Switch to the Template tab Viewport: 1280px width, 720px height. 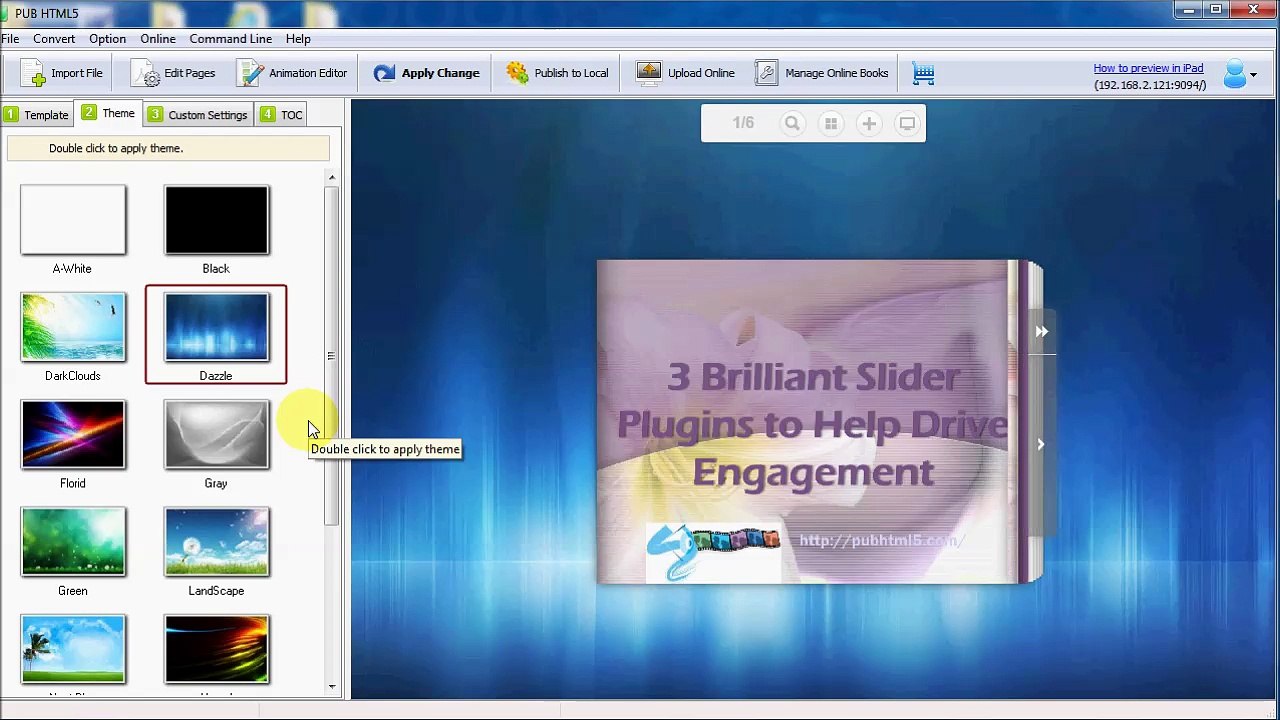[x=37, y=115]
